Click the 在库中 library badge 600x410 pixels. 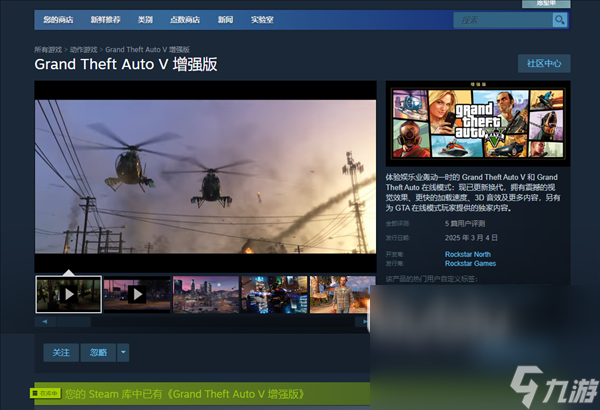coord(46,393)
